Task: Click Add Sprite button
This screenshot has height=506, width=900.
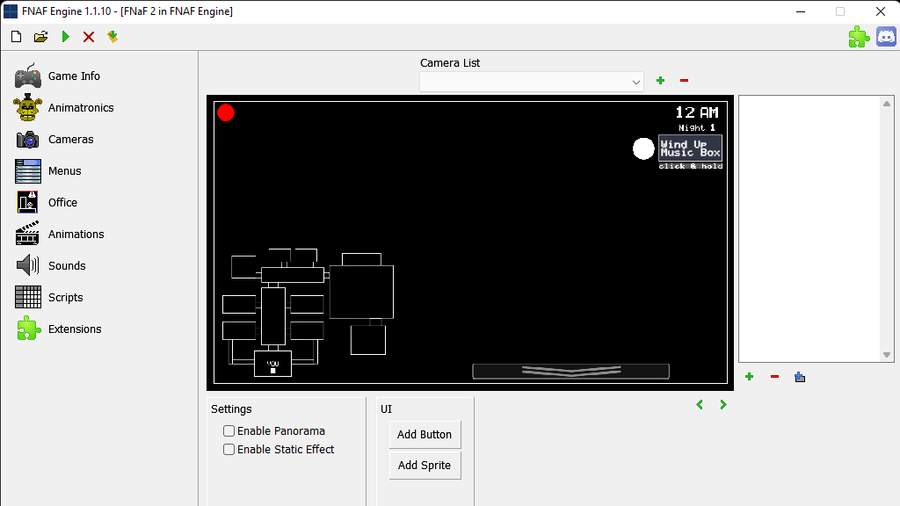Action: click(x=425, y=465)
